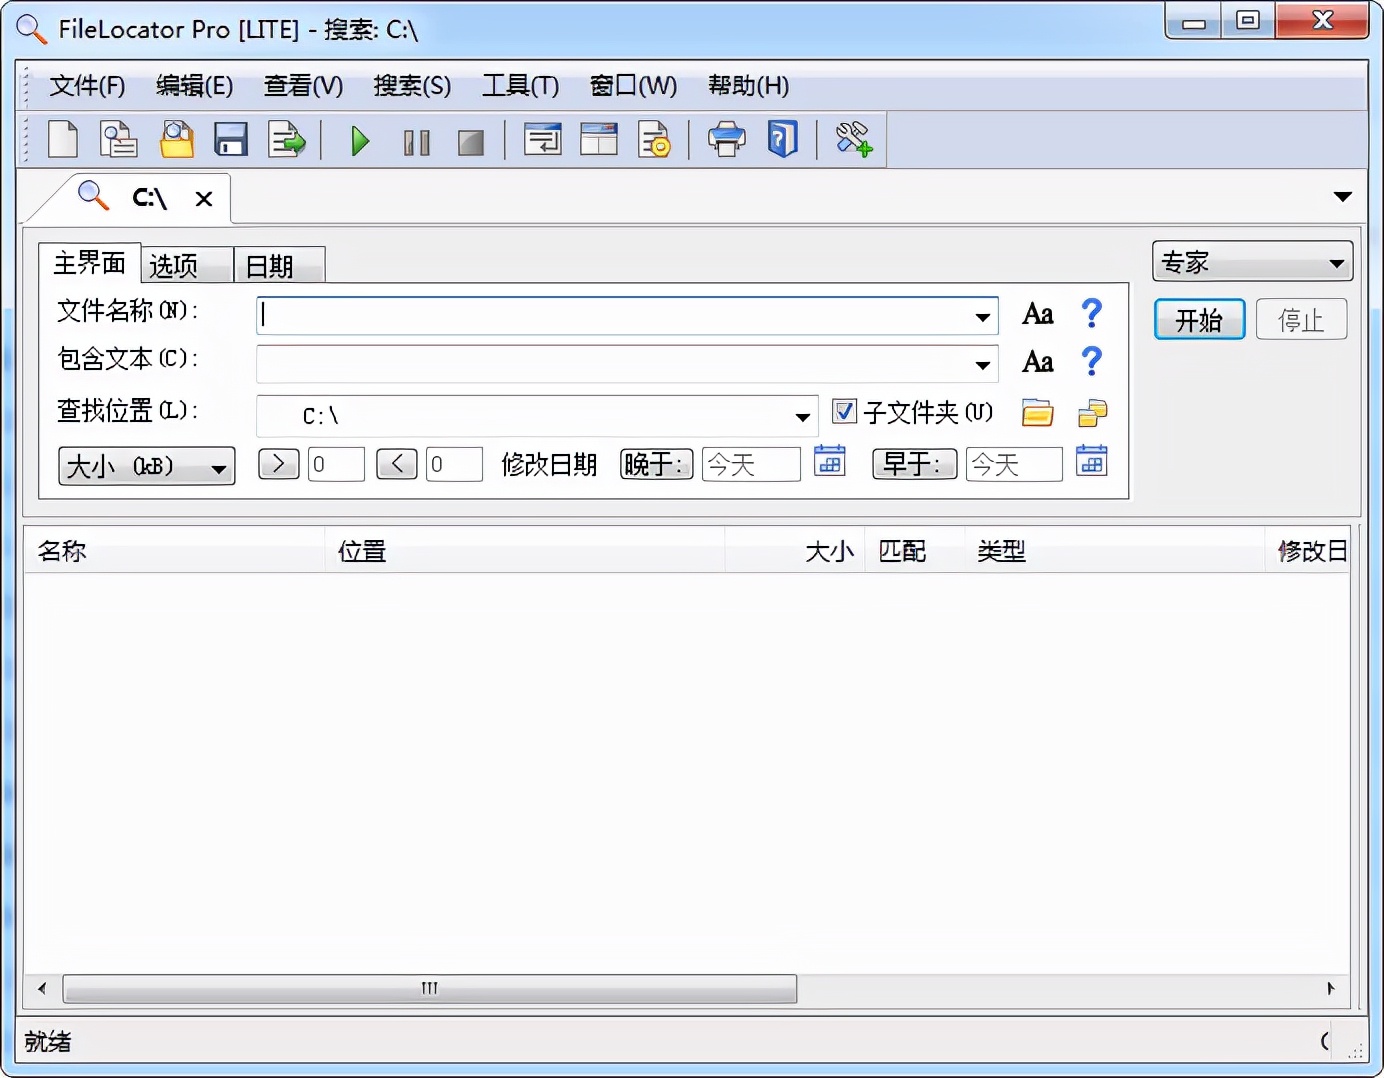Click the 开始 button

click(1199, 320)
